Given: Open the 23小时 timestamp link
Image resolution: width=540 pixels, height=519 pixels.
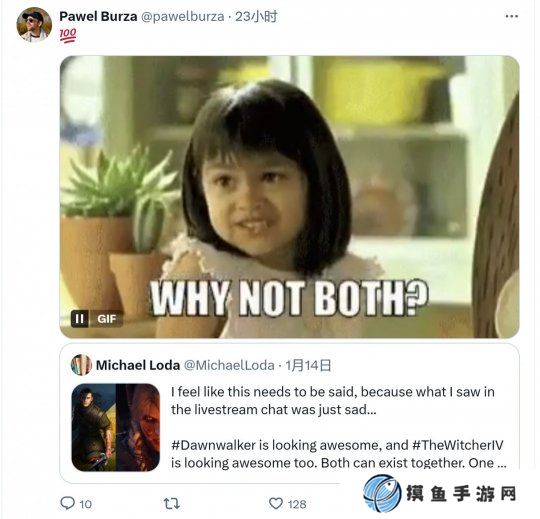Looking at the screenshot, I should (x=256, y=16).
